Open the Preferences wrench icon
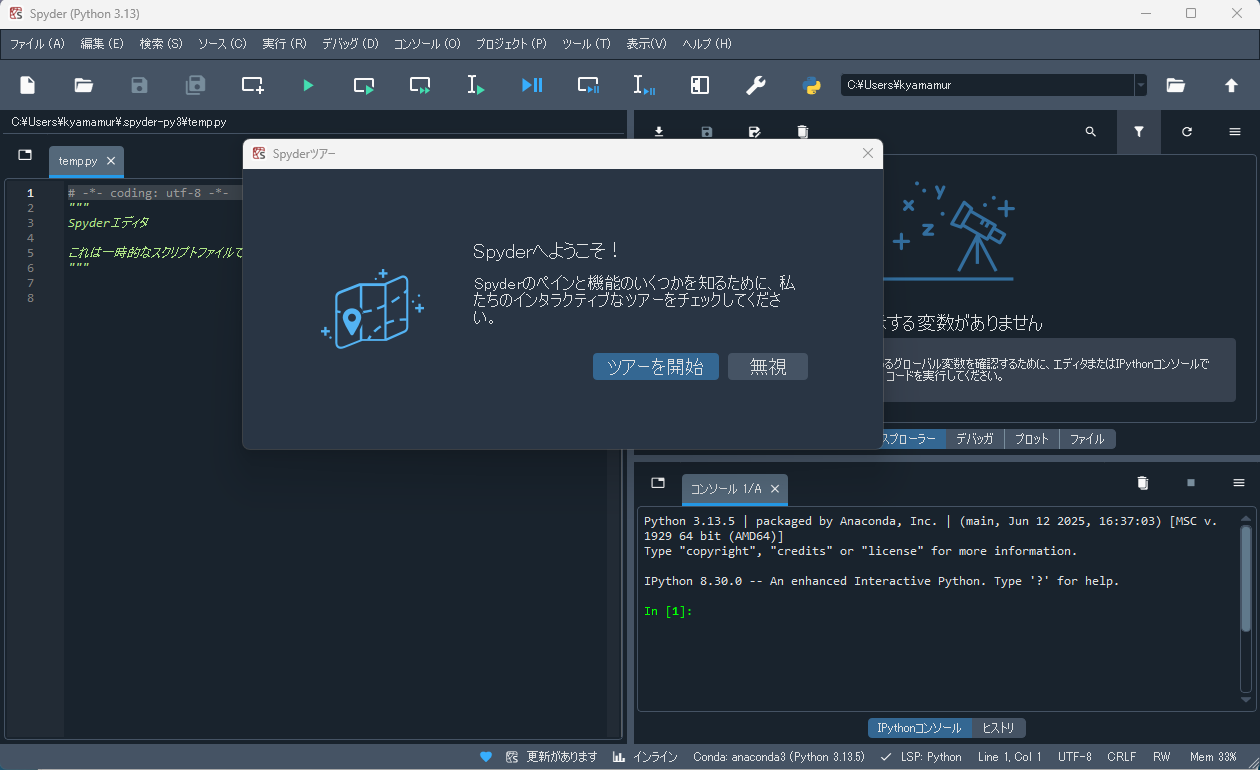The height and width of the screenshot is (770, 1260). point(756,86)
